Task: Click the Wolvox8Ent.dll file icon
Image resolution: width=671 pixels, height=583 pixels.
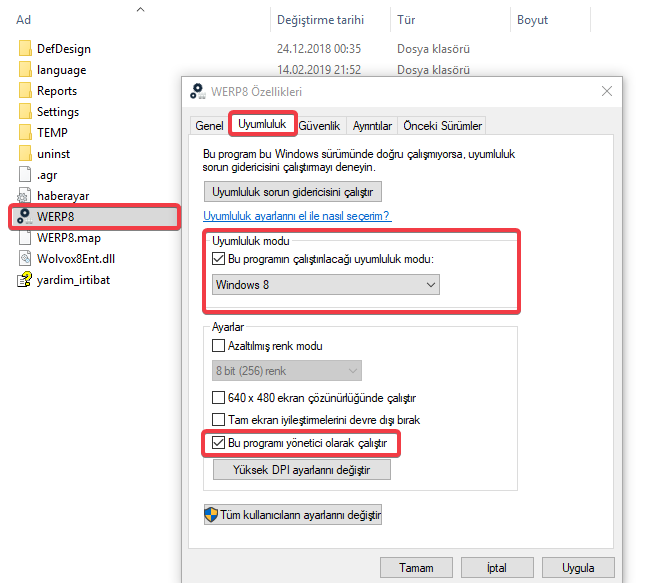Action: [x=25, y=258]
